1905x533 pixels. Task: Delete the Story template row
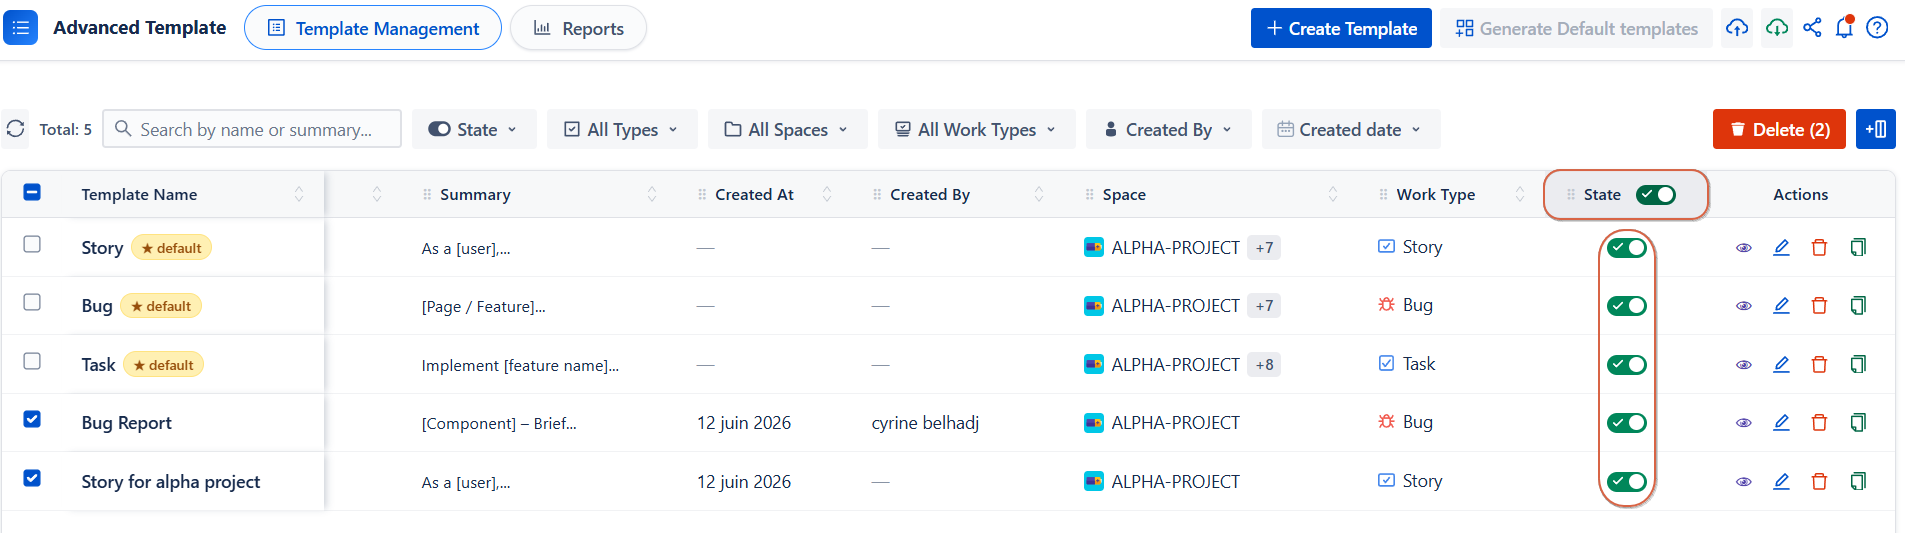[x=1819, y=247]
